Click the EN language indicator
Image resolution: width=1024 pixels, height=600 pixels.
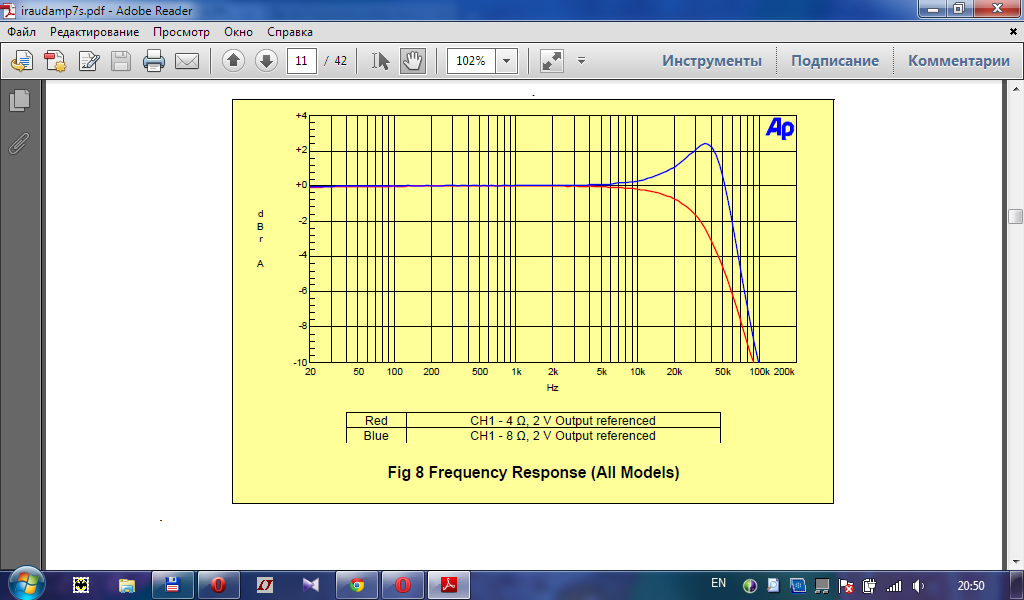(718, 583)
